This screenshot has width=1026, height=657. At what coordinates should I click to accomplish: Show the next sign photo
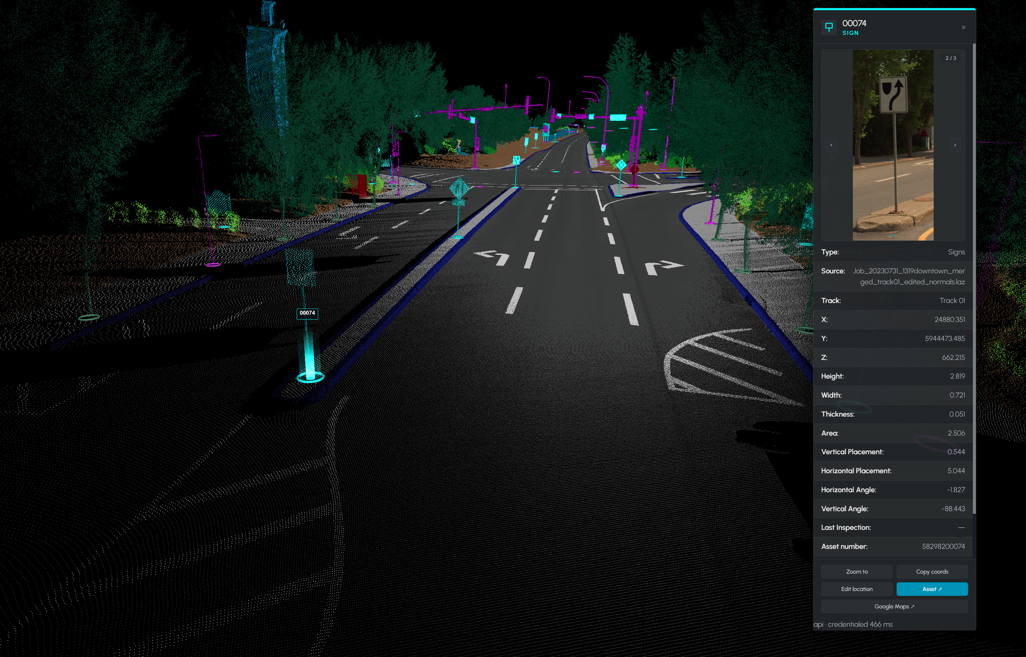pyautogui.click(x=955, y=145)
